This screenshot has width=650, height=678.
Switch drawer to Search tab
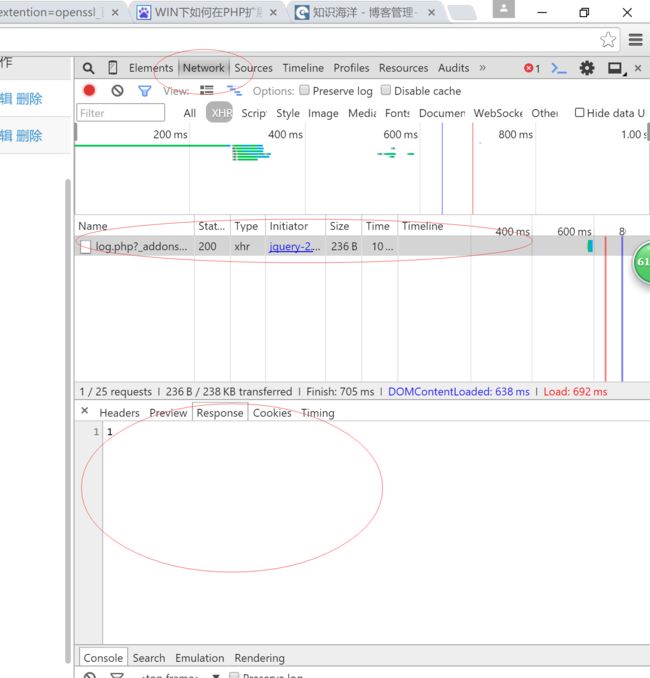click(149, 658)
